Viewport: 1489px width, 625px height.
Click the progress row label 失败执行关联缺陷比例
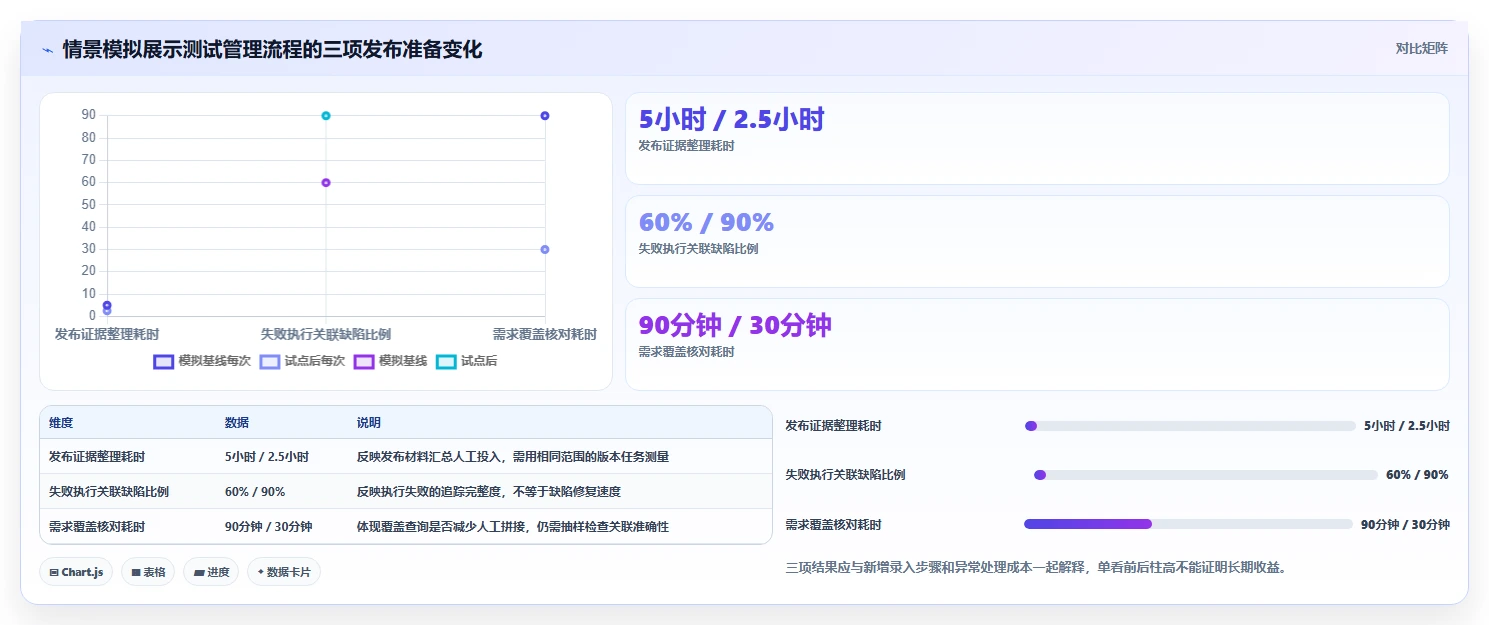click(x=846, y=475)
